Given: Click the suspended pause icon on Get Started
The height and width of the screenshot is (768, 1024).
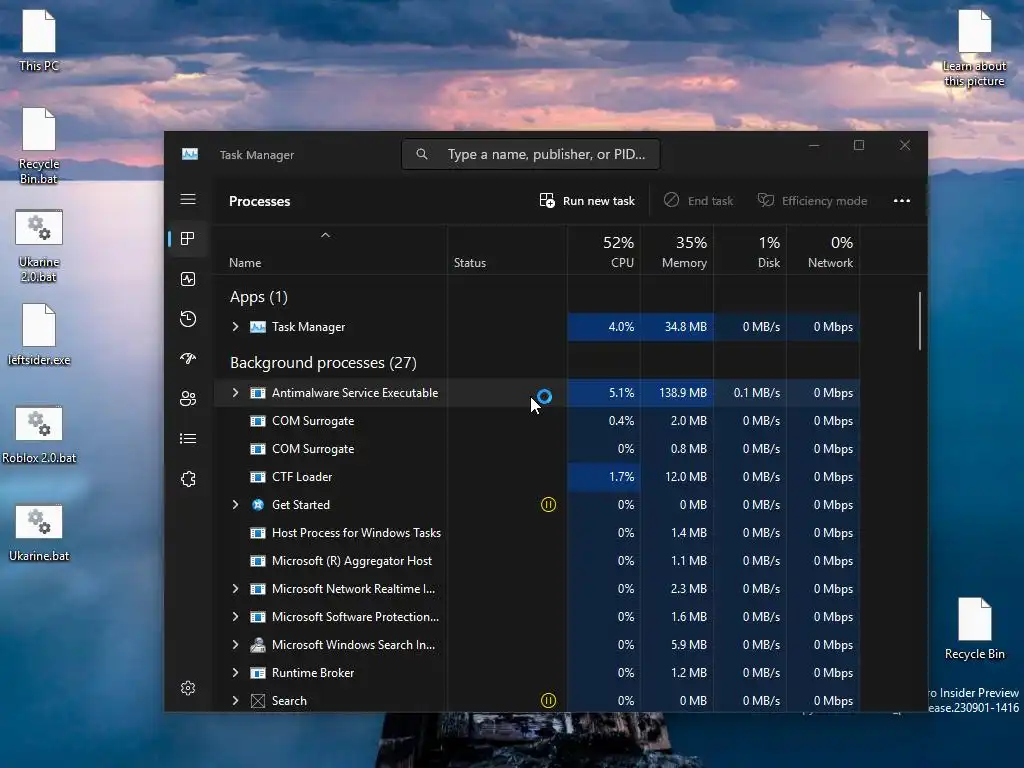Looking at the screenshot, I should [x=549, y=505].
